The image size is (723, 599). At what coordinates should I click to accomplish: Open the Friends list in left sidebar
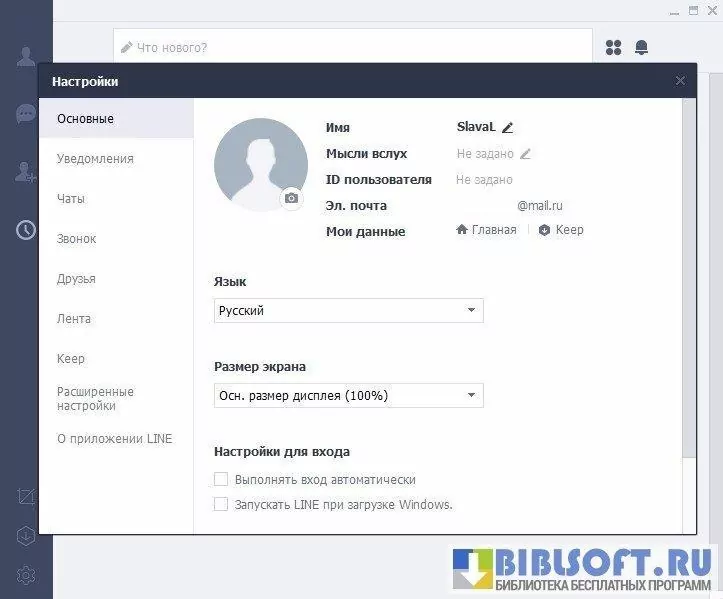click(26, 57)
